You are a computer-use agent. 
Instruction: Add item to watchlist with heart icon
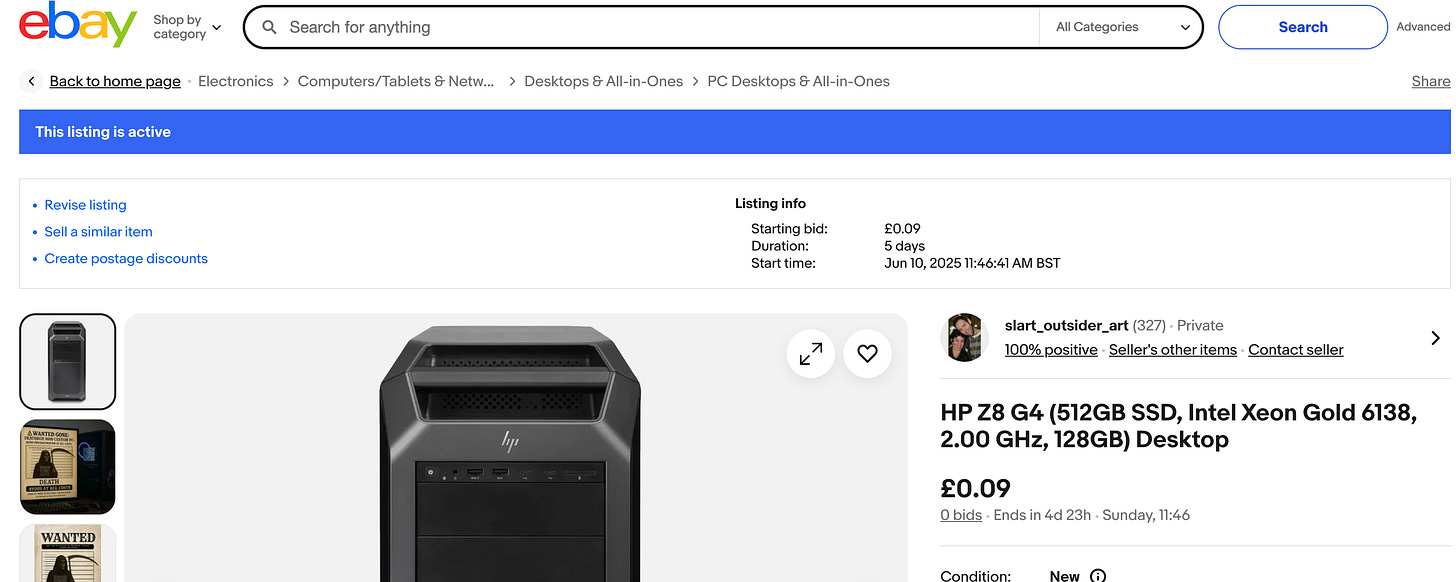[867, 353]
